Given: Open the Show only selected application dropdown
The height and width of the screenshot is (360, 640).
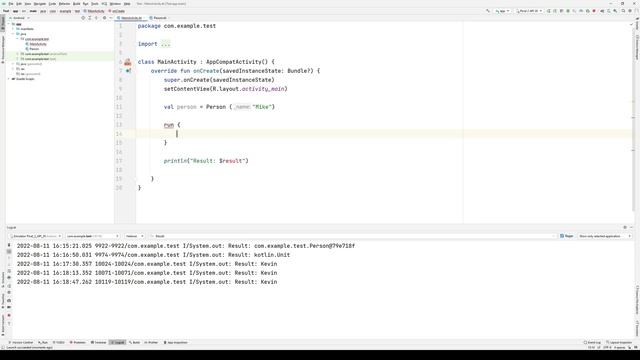Looking at the screenshot, I should [605, 236].
